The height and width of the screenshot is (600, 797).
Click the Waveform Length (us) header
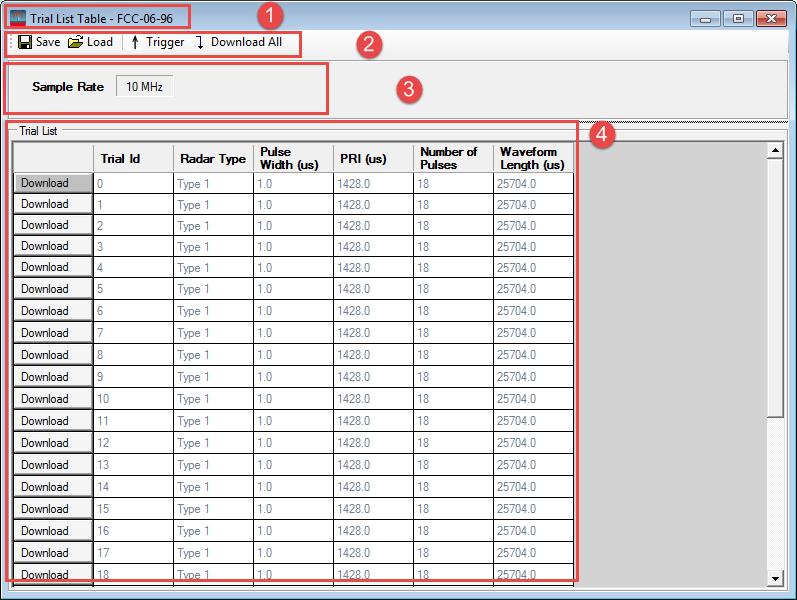tap(533, 158)
